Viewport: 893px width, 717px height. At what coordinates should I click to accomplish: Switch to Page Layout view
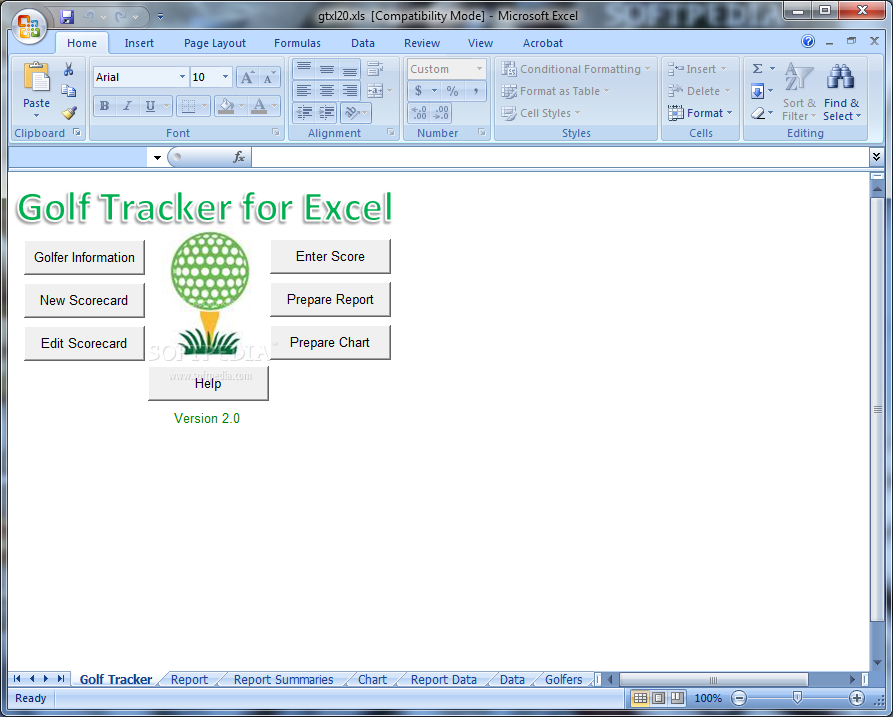point(658,698)
